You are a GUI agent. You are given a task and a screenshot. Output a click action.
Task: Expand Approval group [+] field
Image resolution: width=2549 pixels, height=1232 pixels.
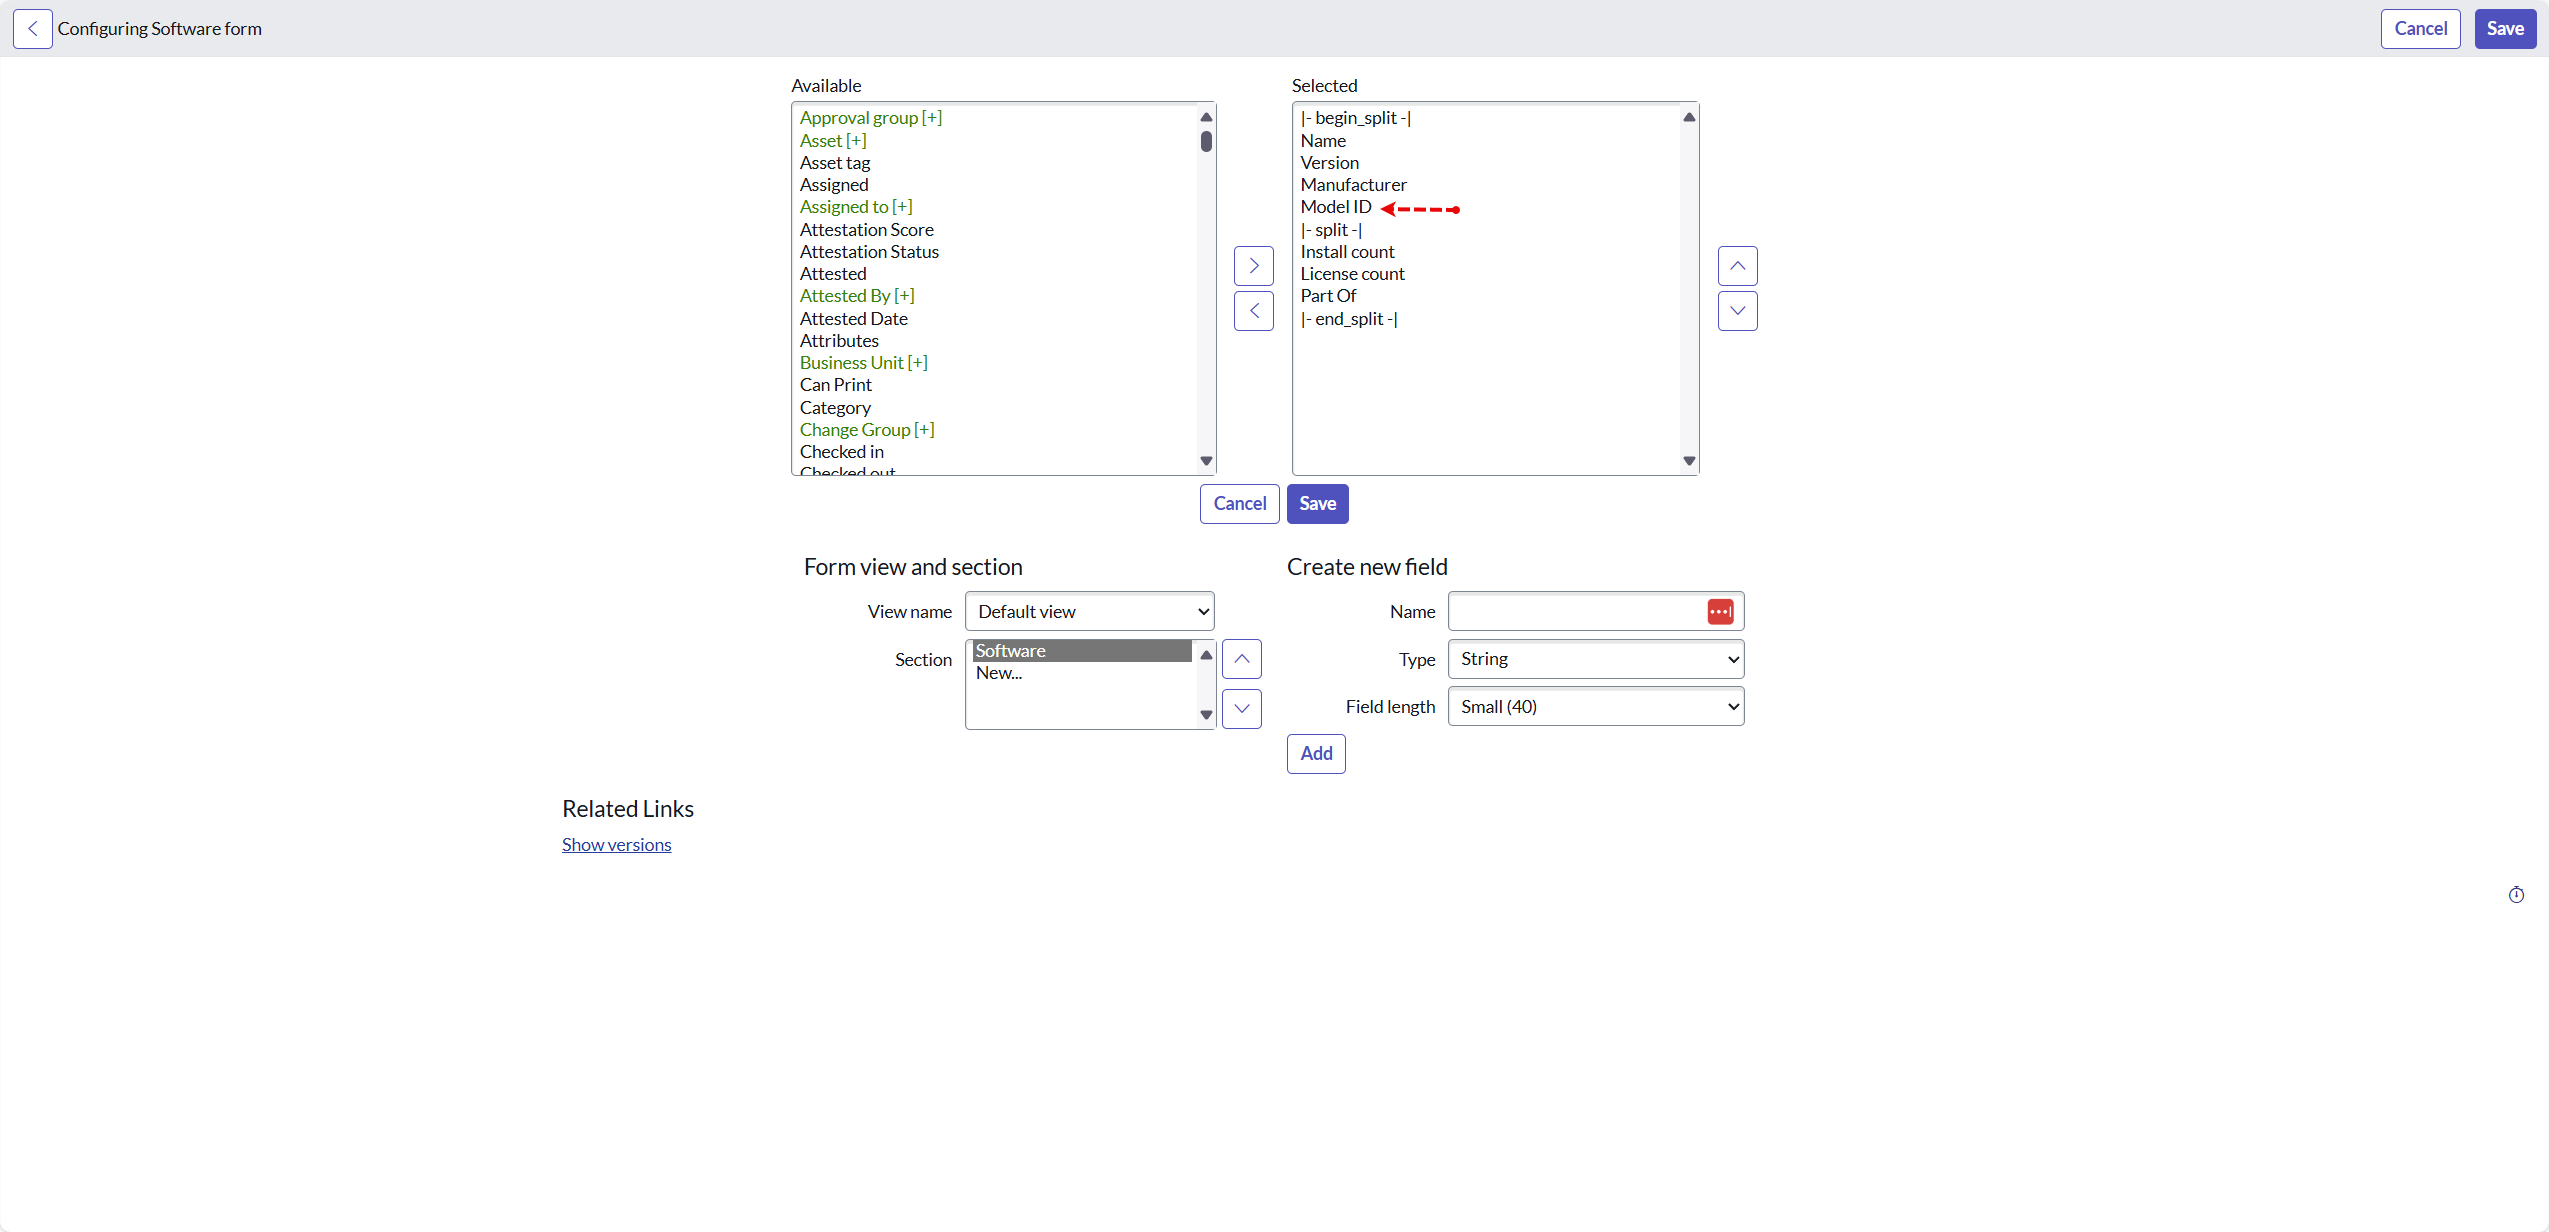870,118
